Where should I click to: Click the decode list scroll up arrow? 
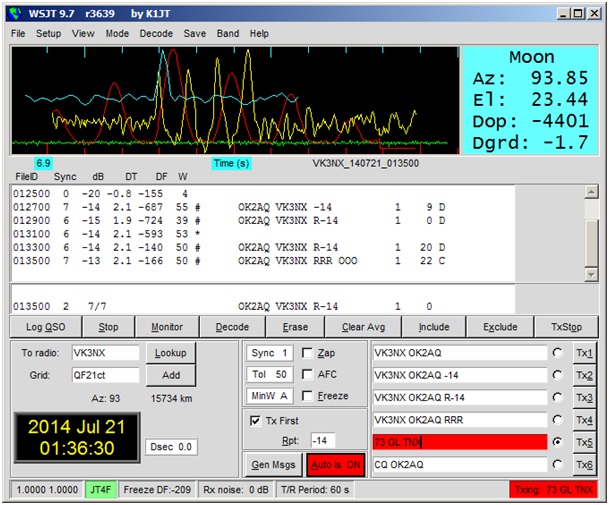591,192
